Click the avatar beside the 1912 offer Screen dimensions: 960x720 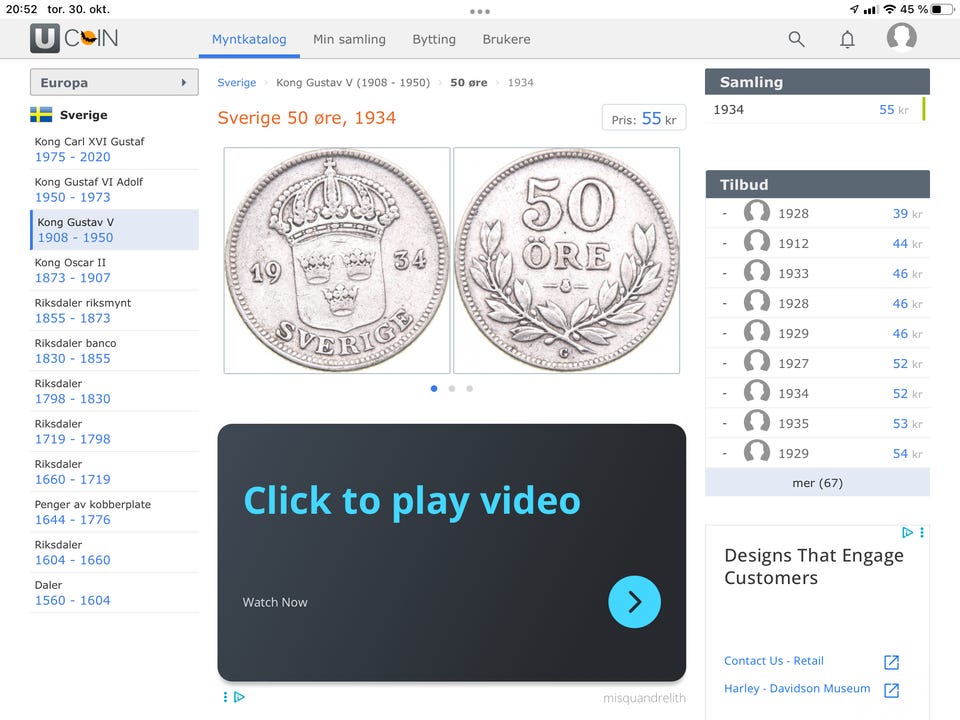click(757, 241)
